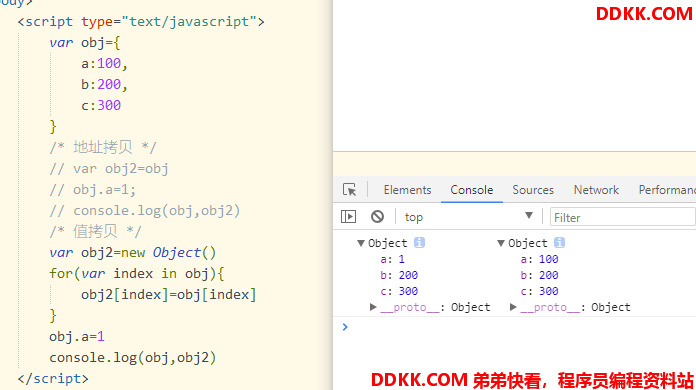Select property a: 100 in second Object

coord(539,259)
